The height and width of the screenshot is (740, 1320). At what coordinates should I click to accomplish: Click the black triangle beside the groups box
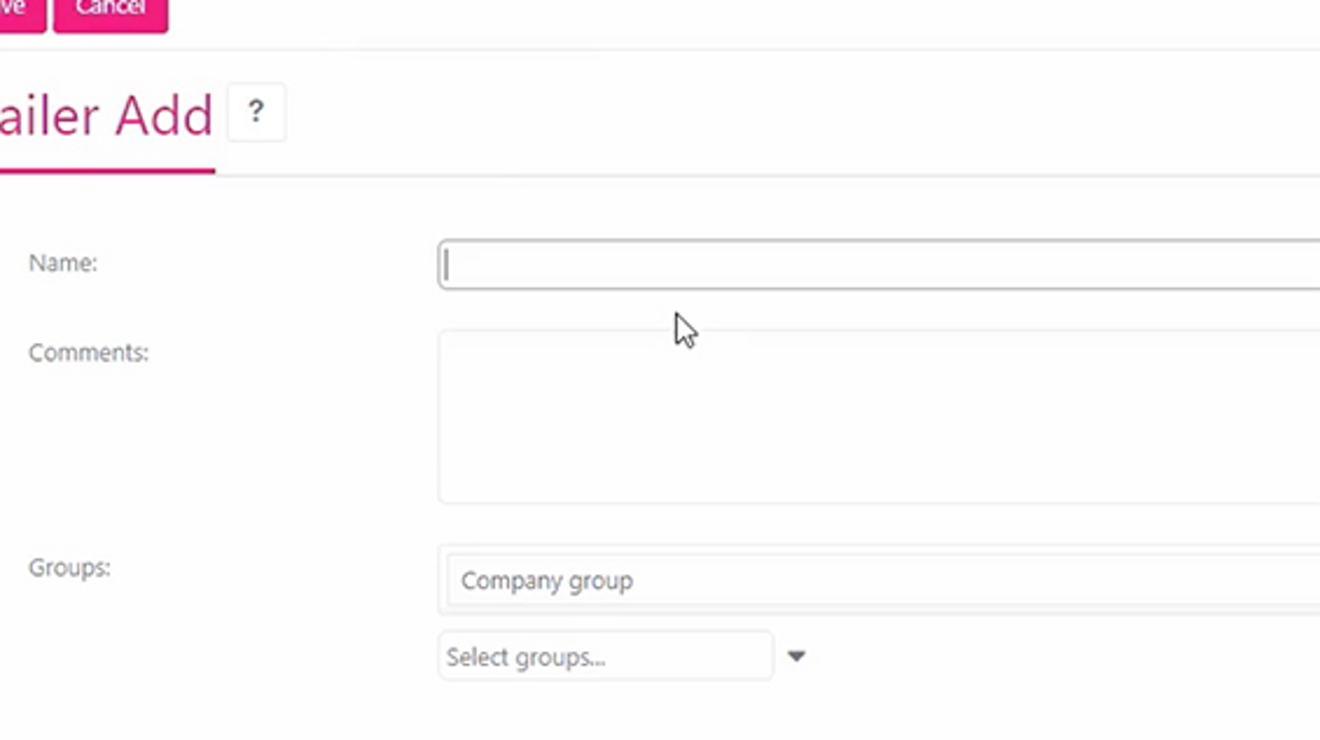tap(797, 655)
